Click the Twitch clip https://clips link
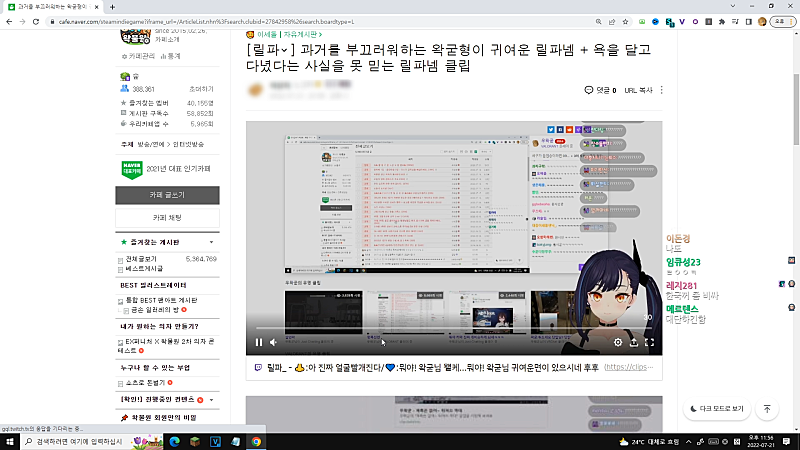The image size is (800, 450). tap(629, 367)
